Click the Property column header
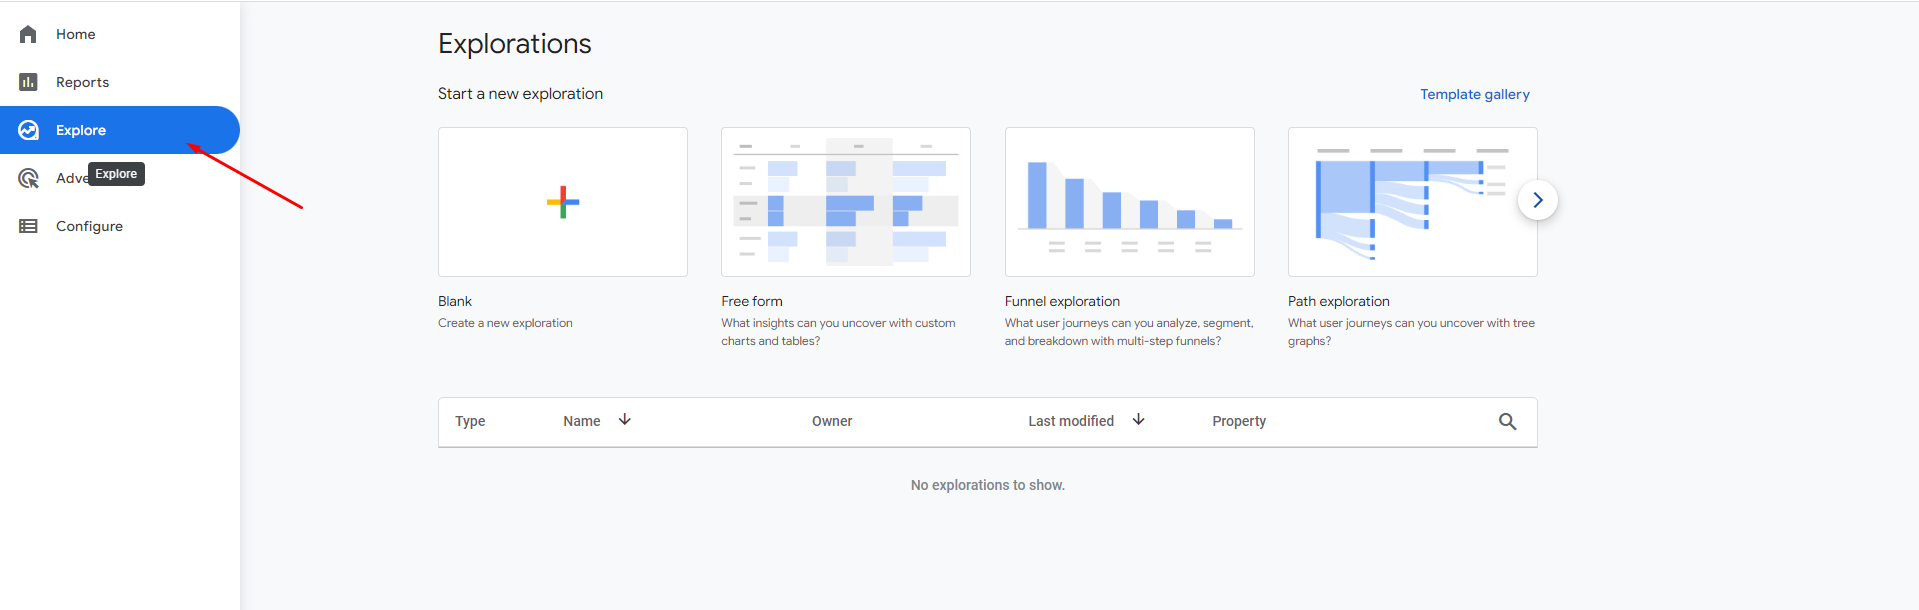Viewport: 1919px width, 610px height. (1239, 421)
